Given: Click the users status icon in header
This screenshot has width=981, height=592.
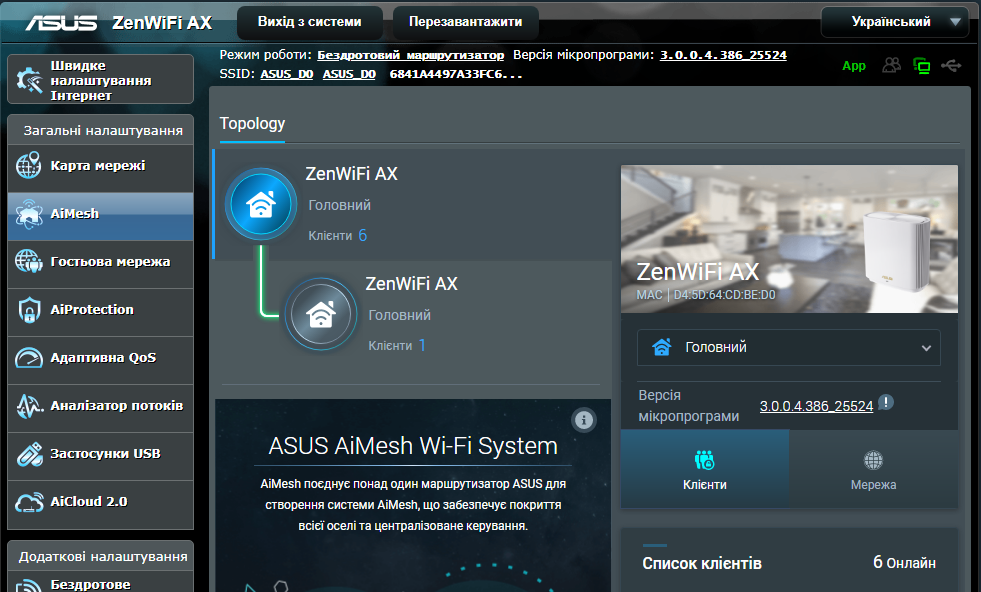Looking at the screenshot, I should click(x=892, y=65).
